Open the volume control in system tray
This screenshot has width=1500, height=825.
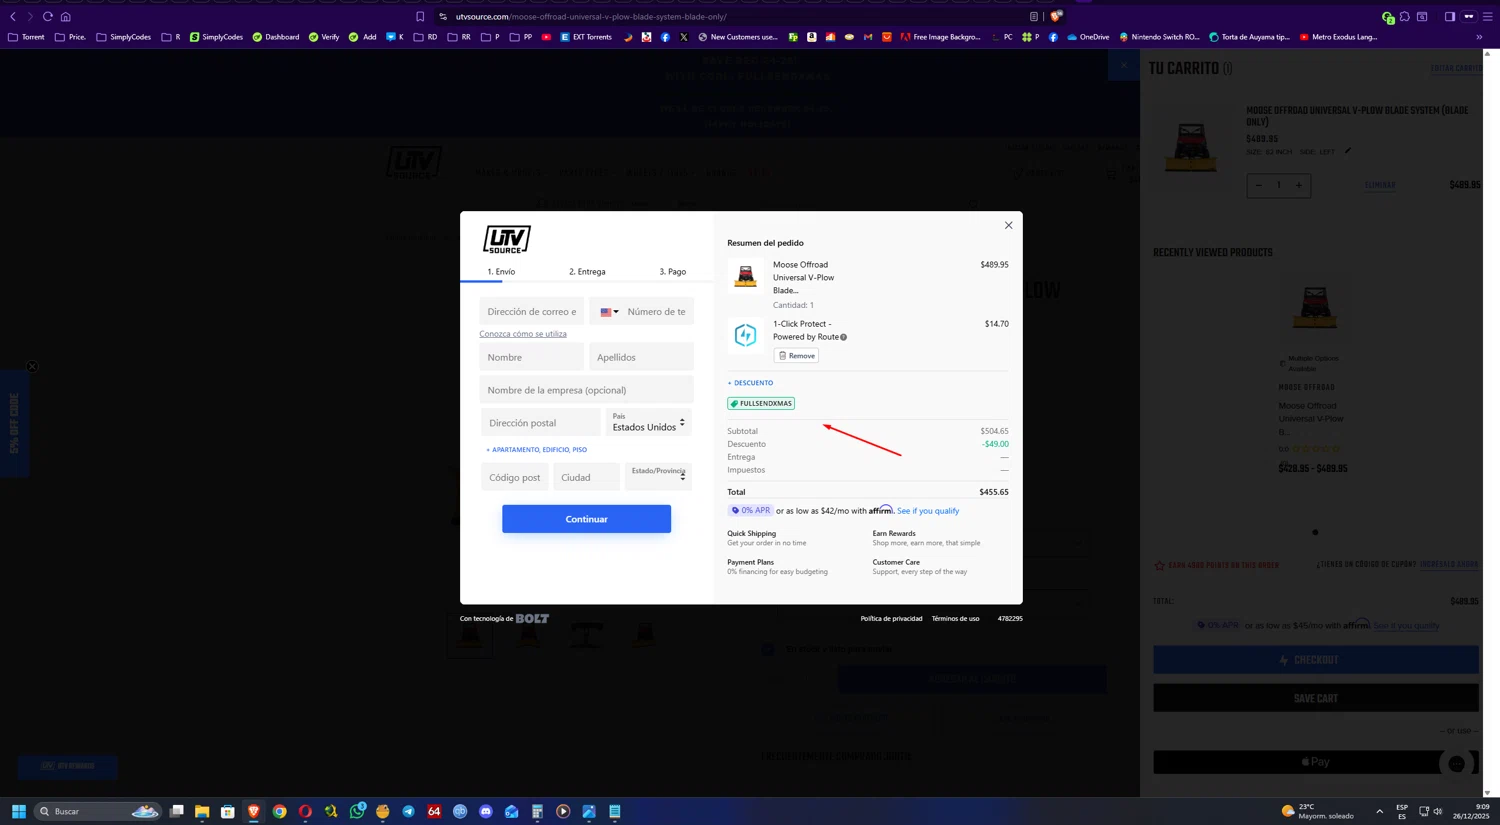1438,811
